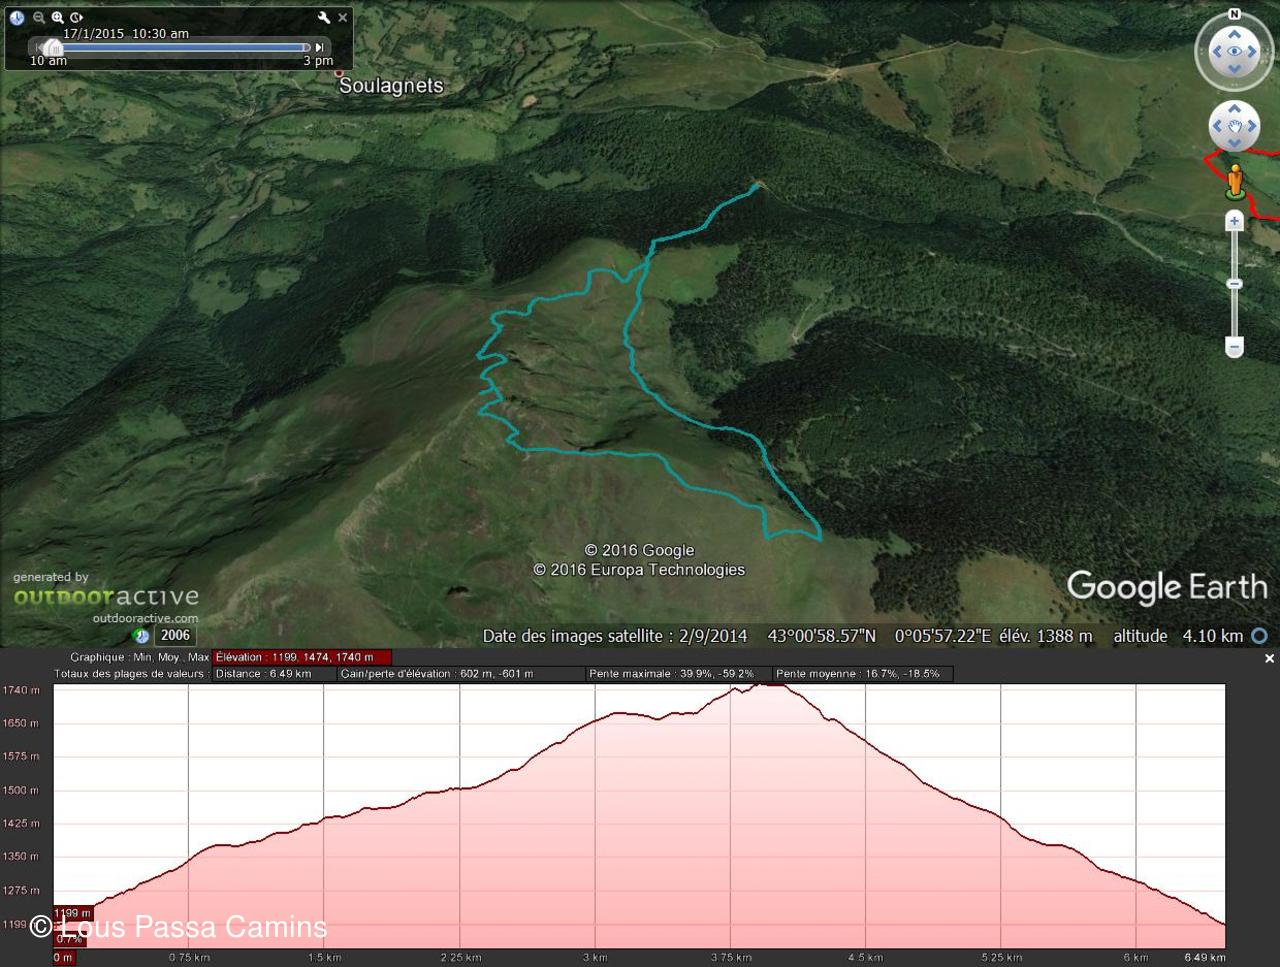Reset view to north with N marker
The width and height of the screenshot is (1280, 967).
(x=1234, y=14)
